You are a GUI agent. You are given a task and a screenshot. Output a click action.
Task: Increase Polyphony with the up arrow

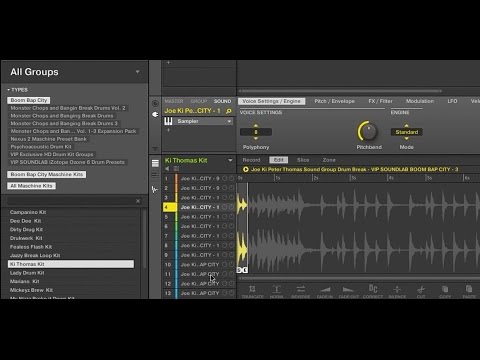click(x=256, y=126)
